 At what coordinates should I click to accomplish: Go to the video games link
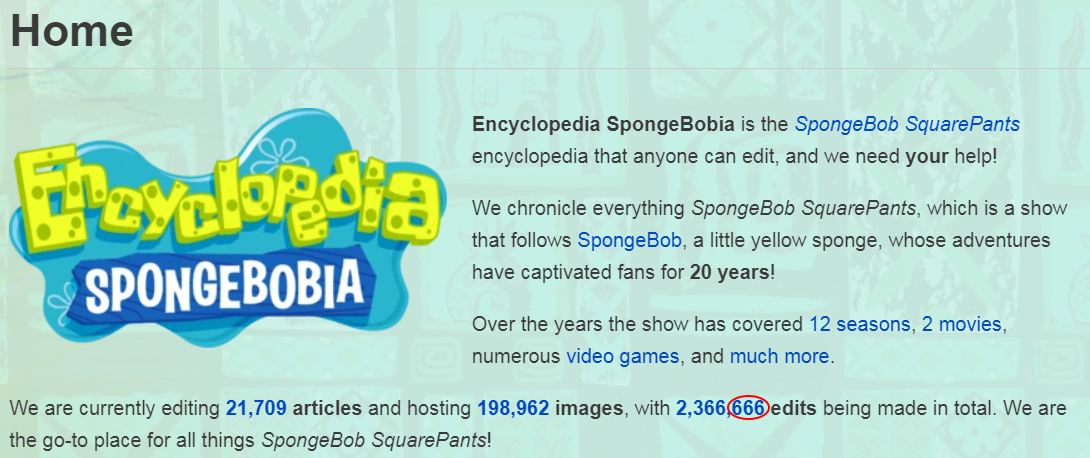pos(622,357)
